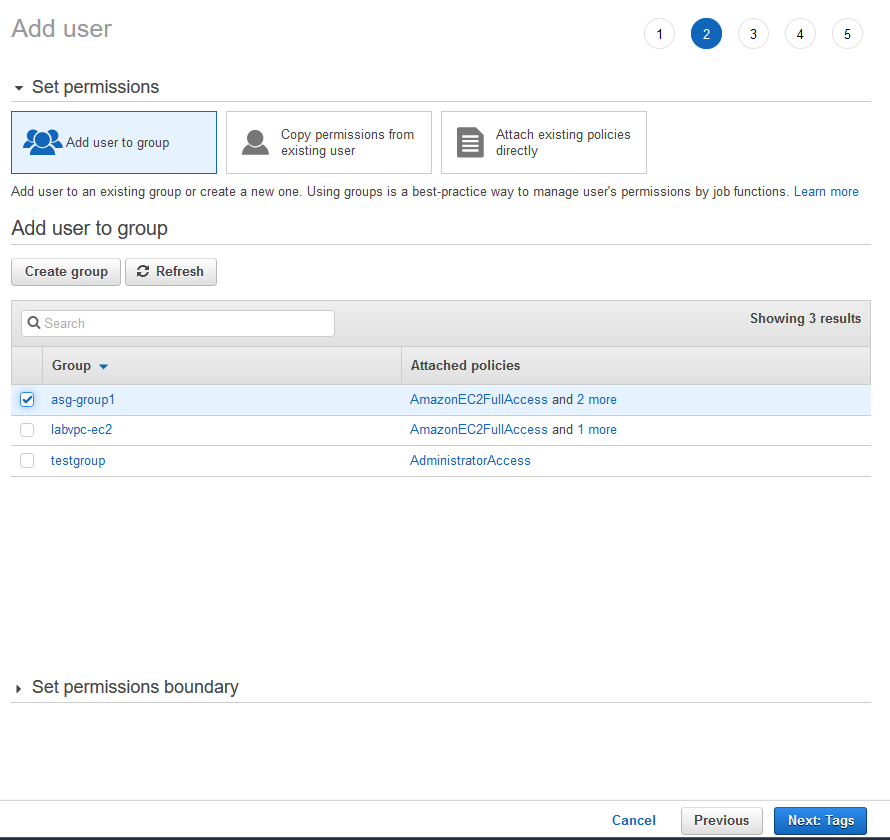Jump to step 4 circle
This screenshot has height=840, width=890.
tap(800, 34)
